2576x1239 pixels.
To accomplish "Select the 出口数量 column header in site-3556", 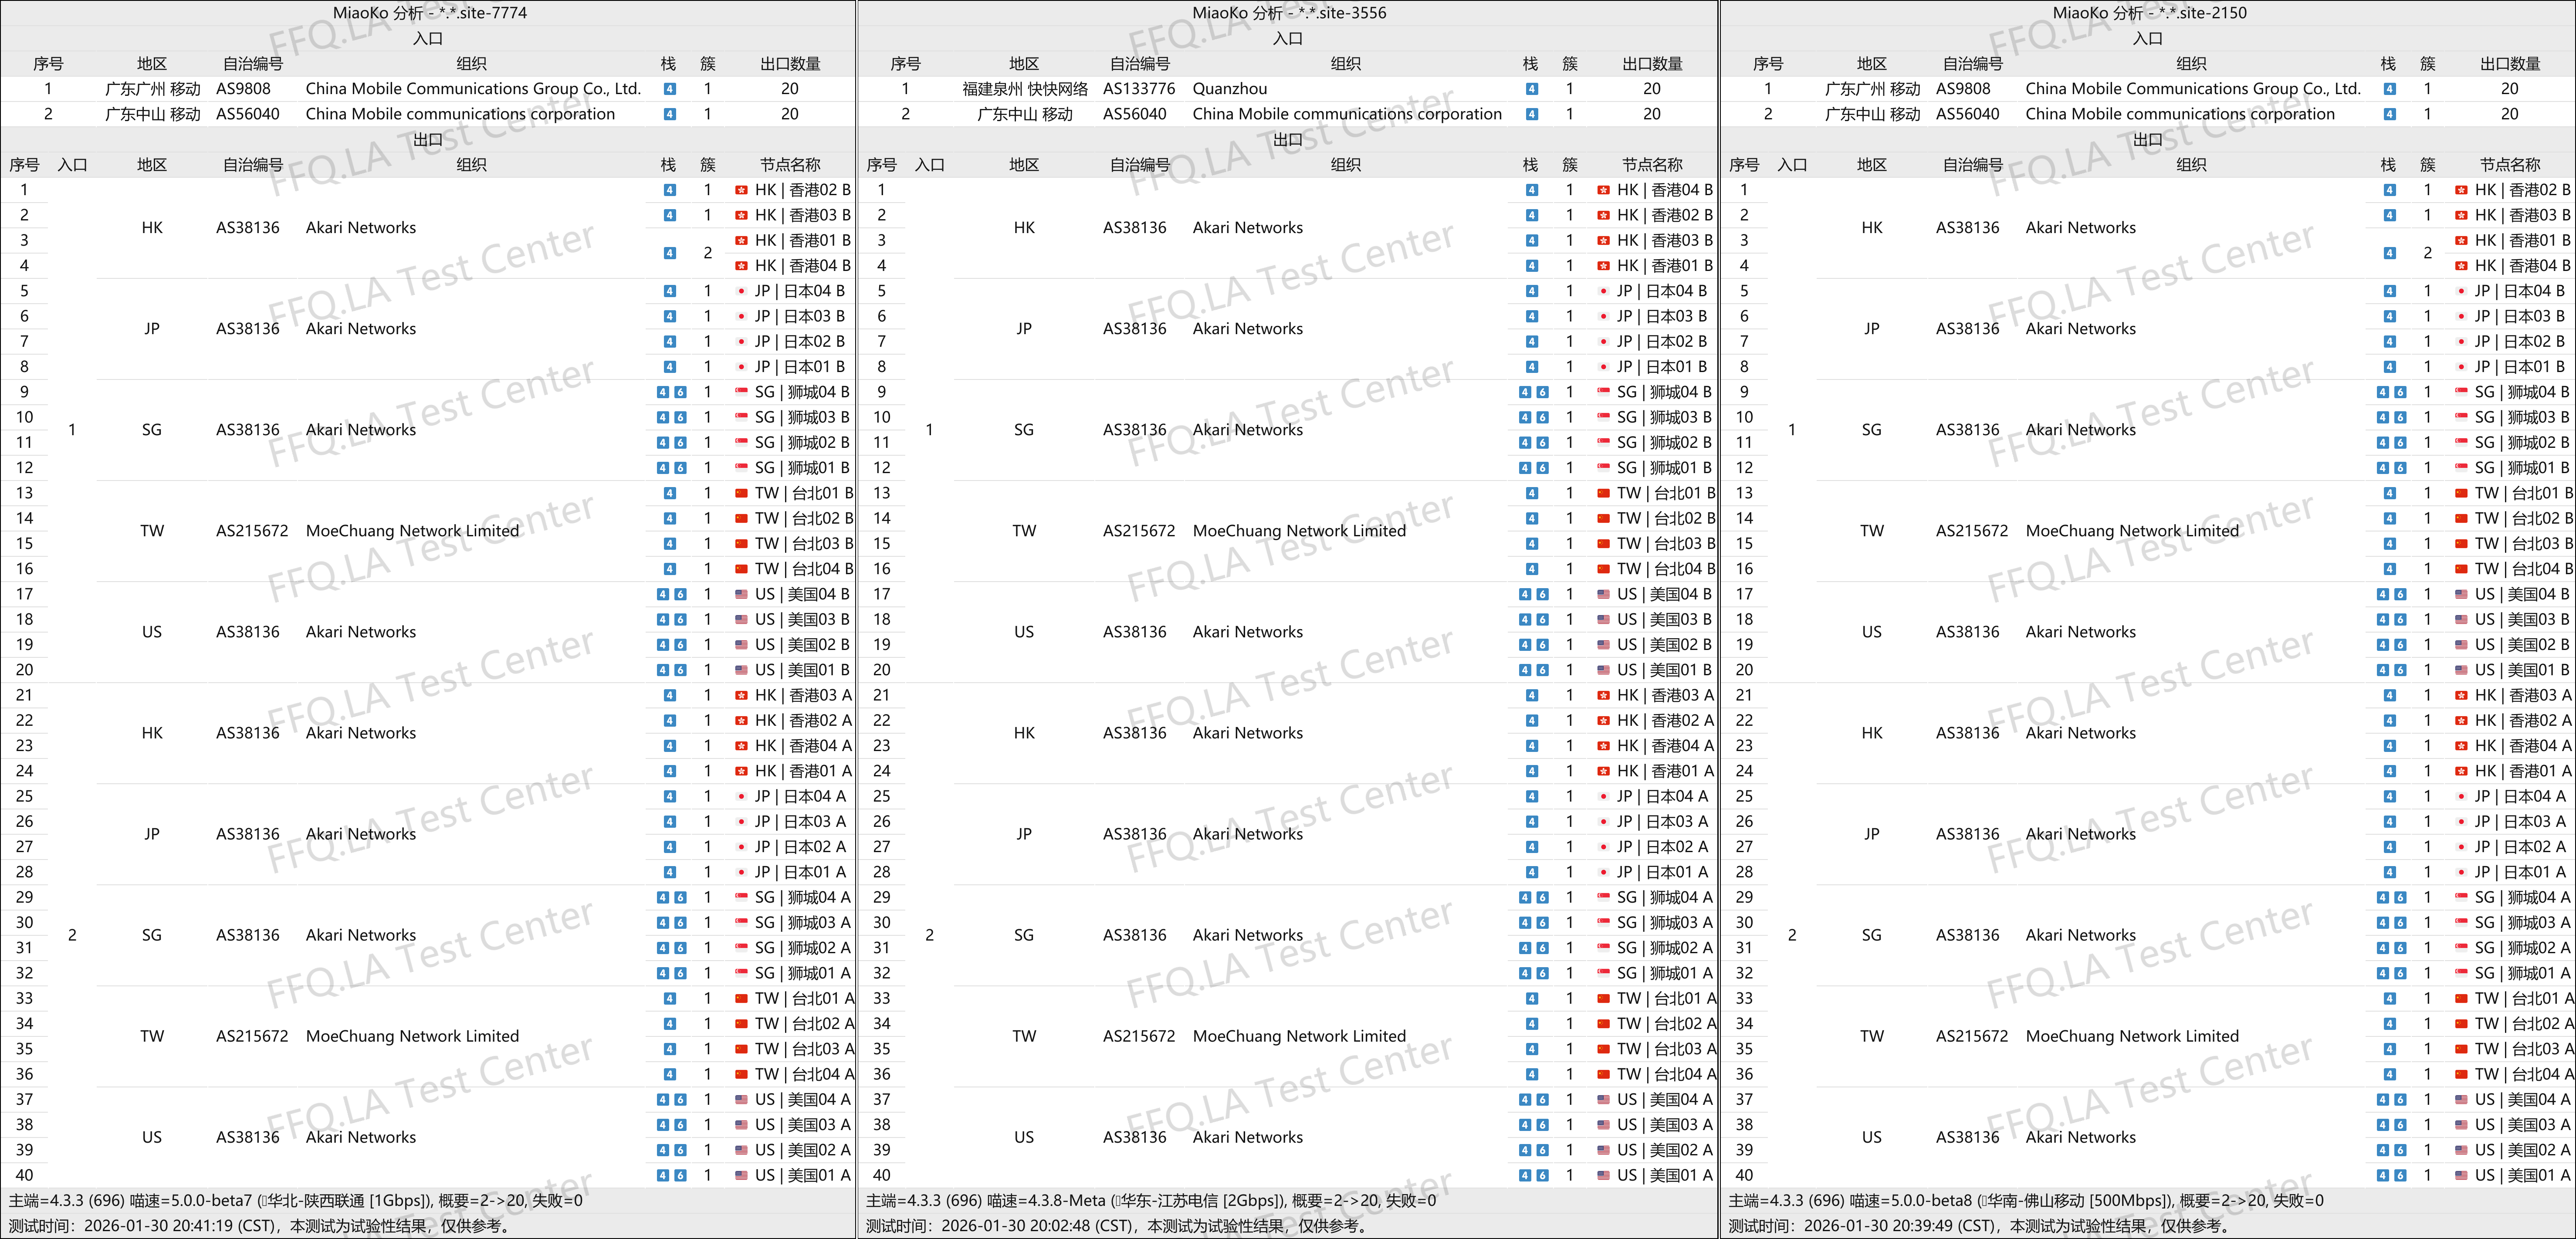I will click(x=1652, y=64).
